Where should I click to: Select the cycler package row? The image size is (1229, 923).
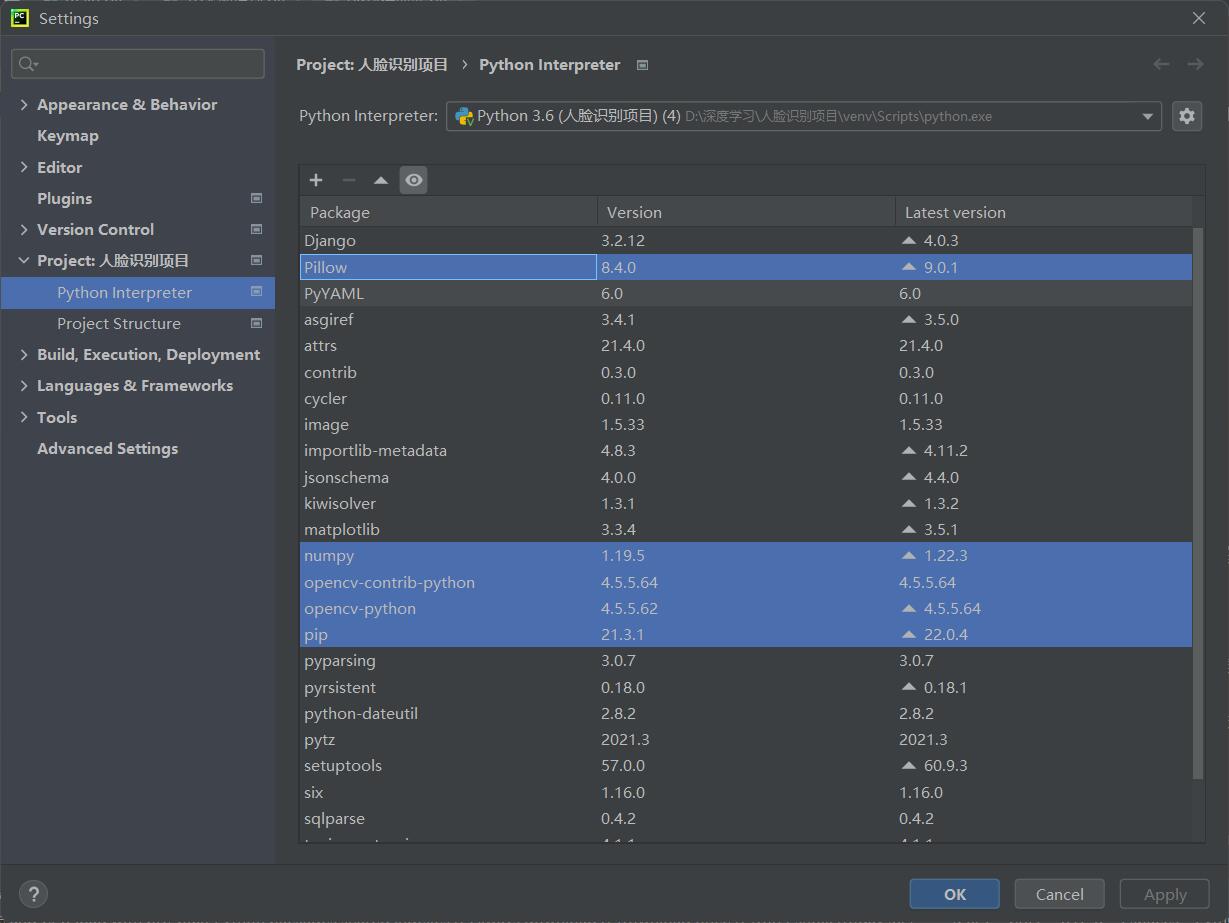coord(746,398)
